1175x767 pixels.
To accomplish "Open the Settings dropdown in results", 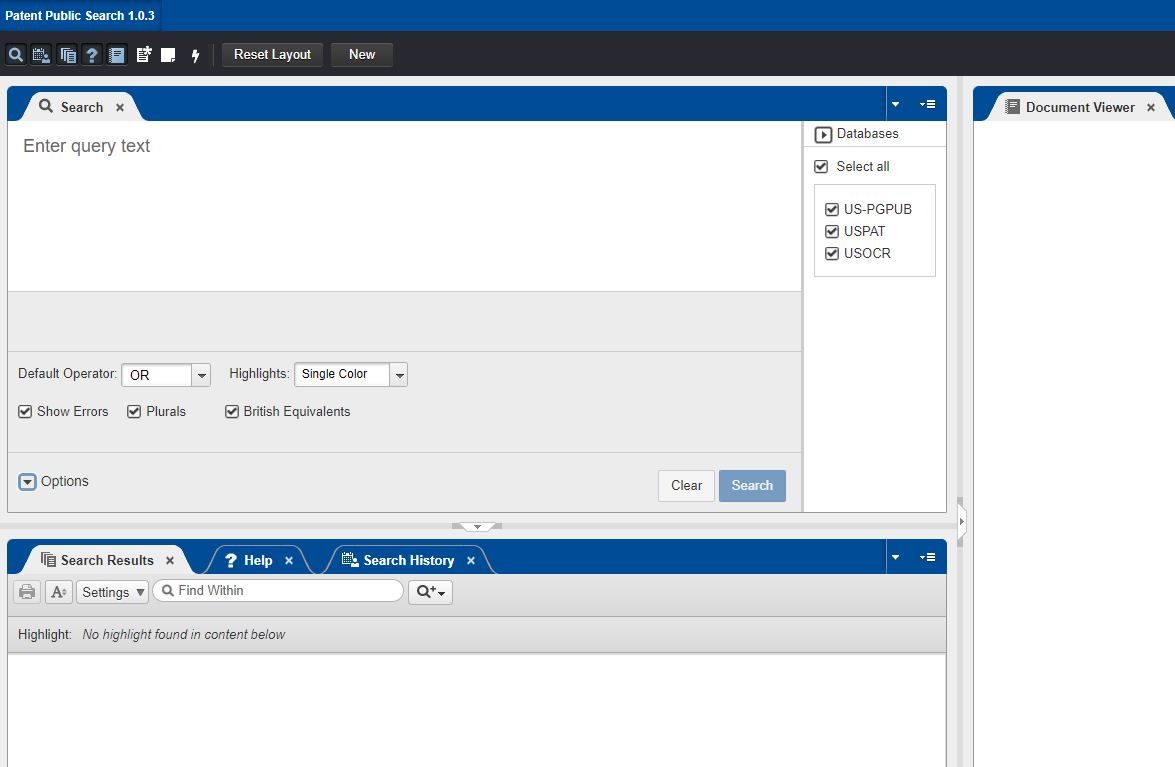I will point(112,592).
